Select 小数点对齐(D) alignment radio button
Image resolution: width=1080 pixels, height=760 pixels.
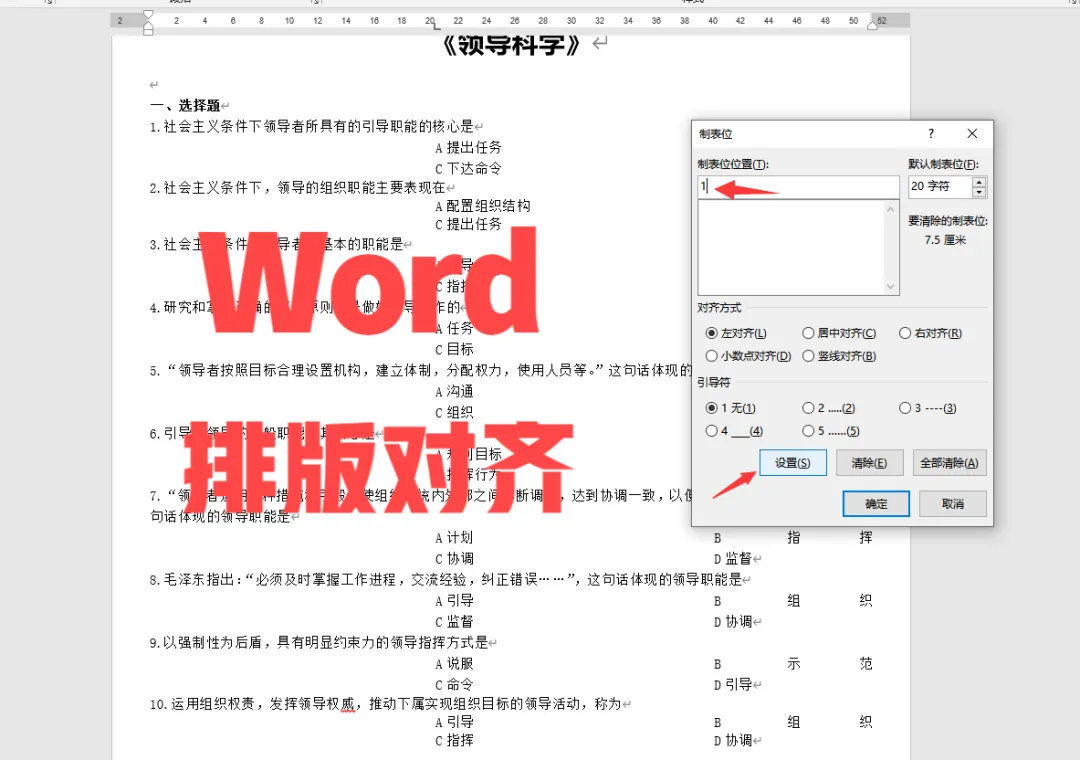click(749, 356)
